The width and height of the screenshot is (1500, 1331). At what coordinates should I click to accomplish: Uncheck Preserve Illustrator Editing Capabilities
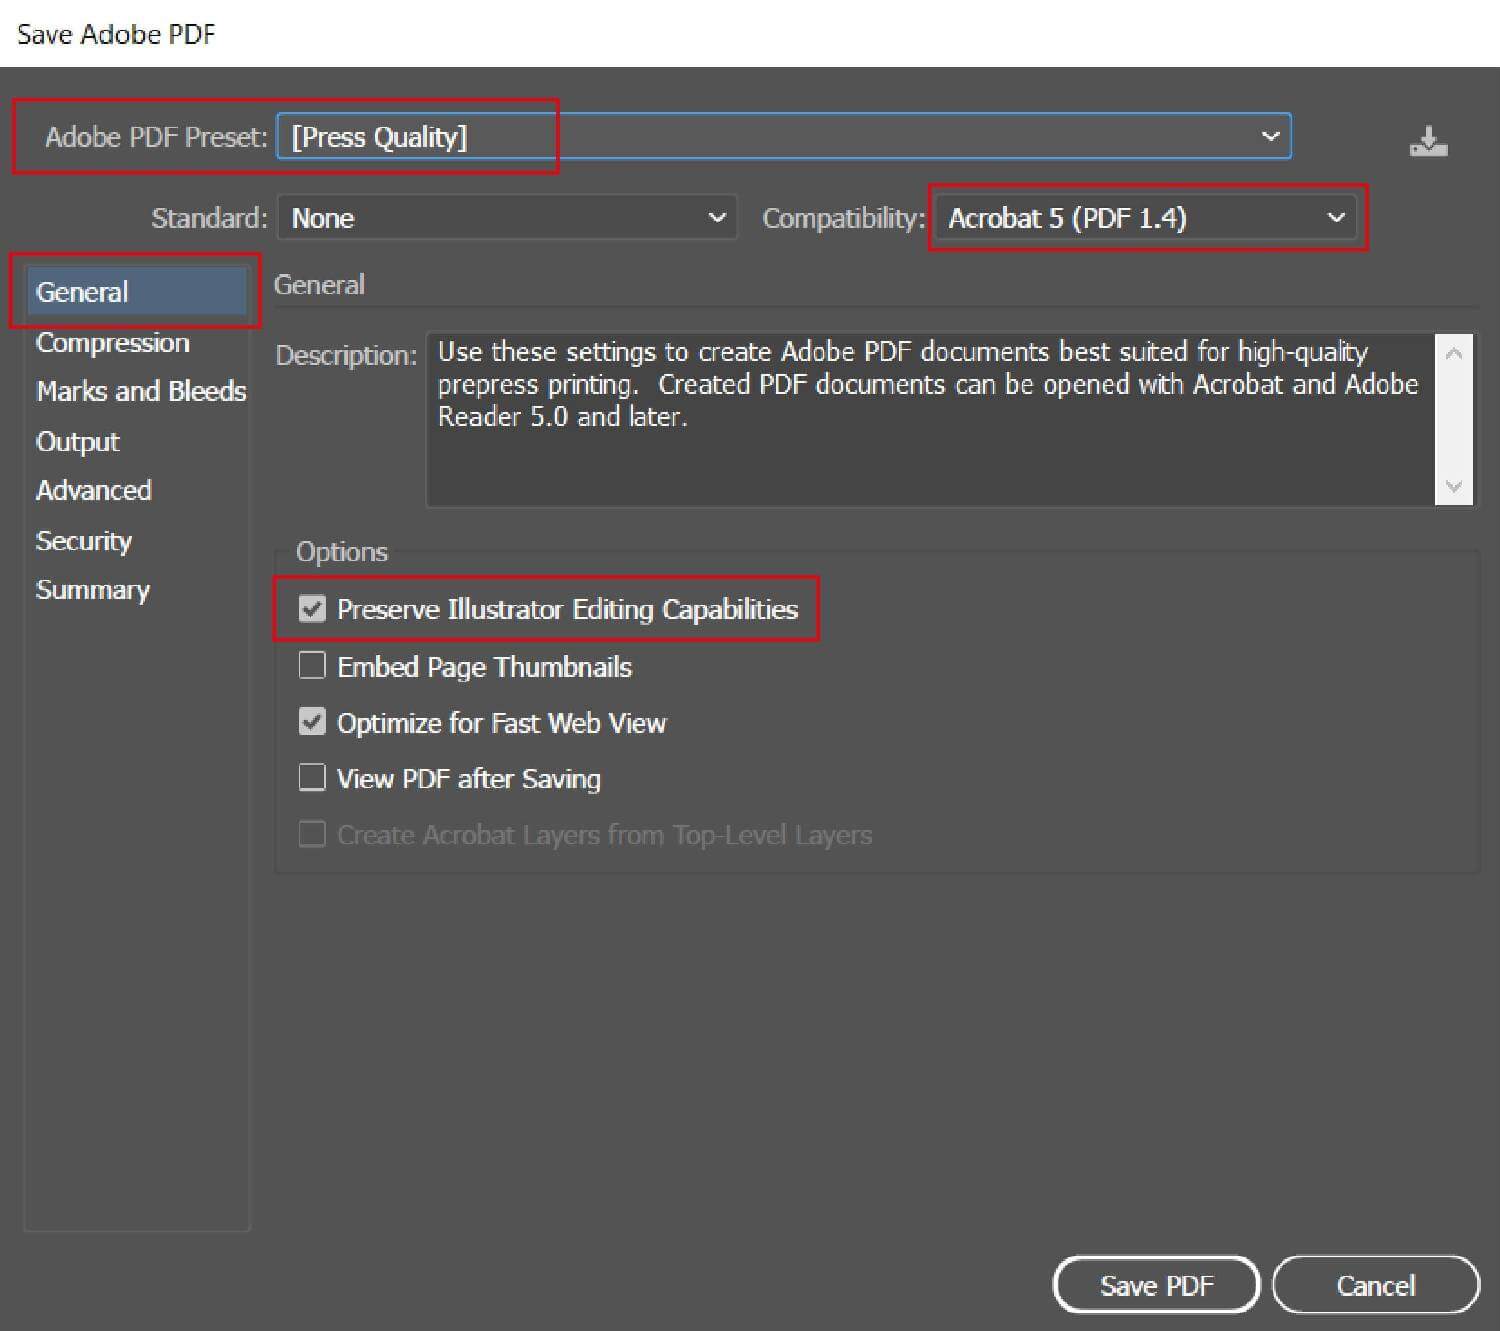click(x=312, y=608)
